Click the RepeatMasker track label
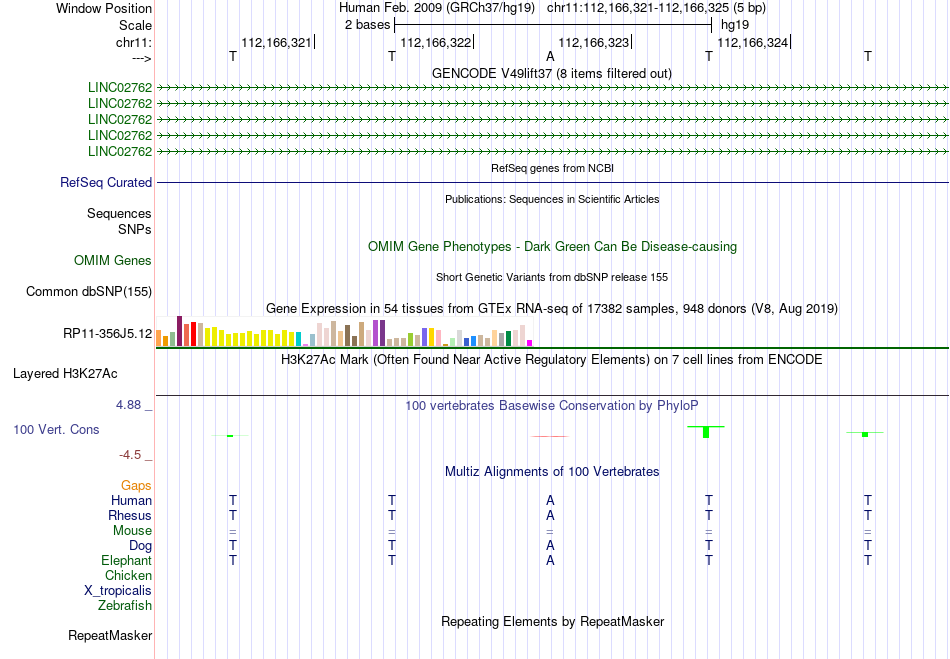The width and height of the screenshot is (950, 659). [110, 635]
